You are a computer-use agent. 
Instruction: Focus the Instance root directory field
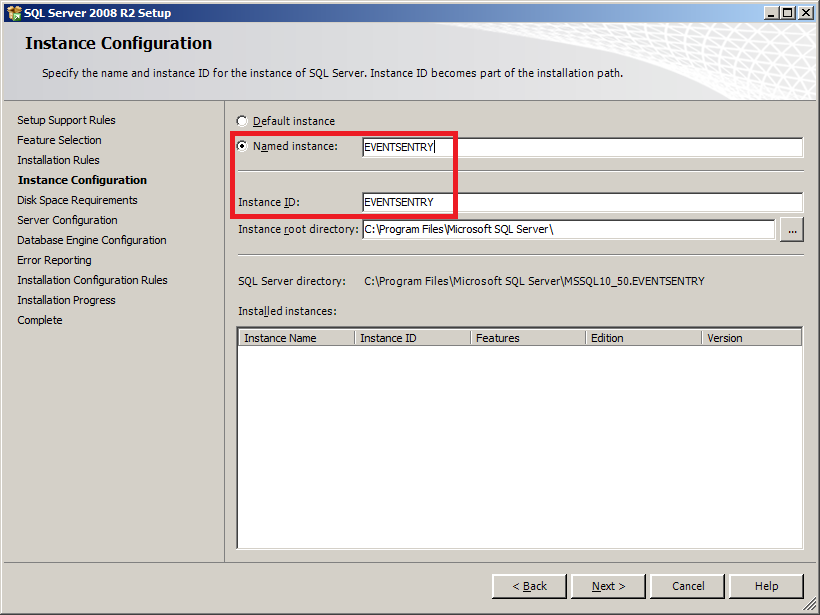(x=568, y=229)
